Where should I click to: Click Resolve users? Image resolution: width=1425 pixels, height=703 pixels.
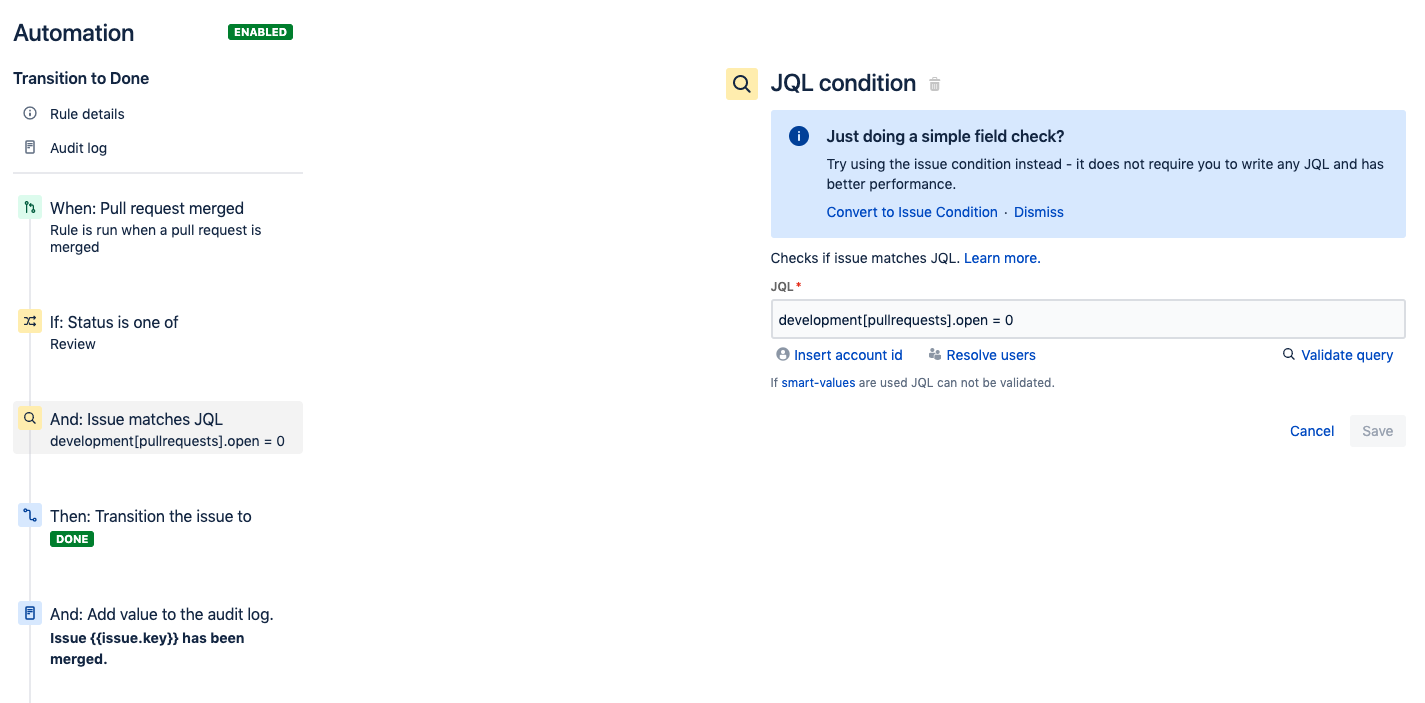[991, 355]
